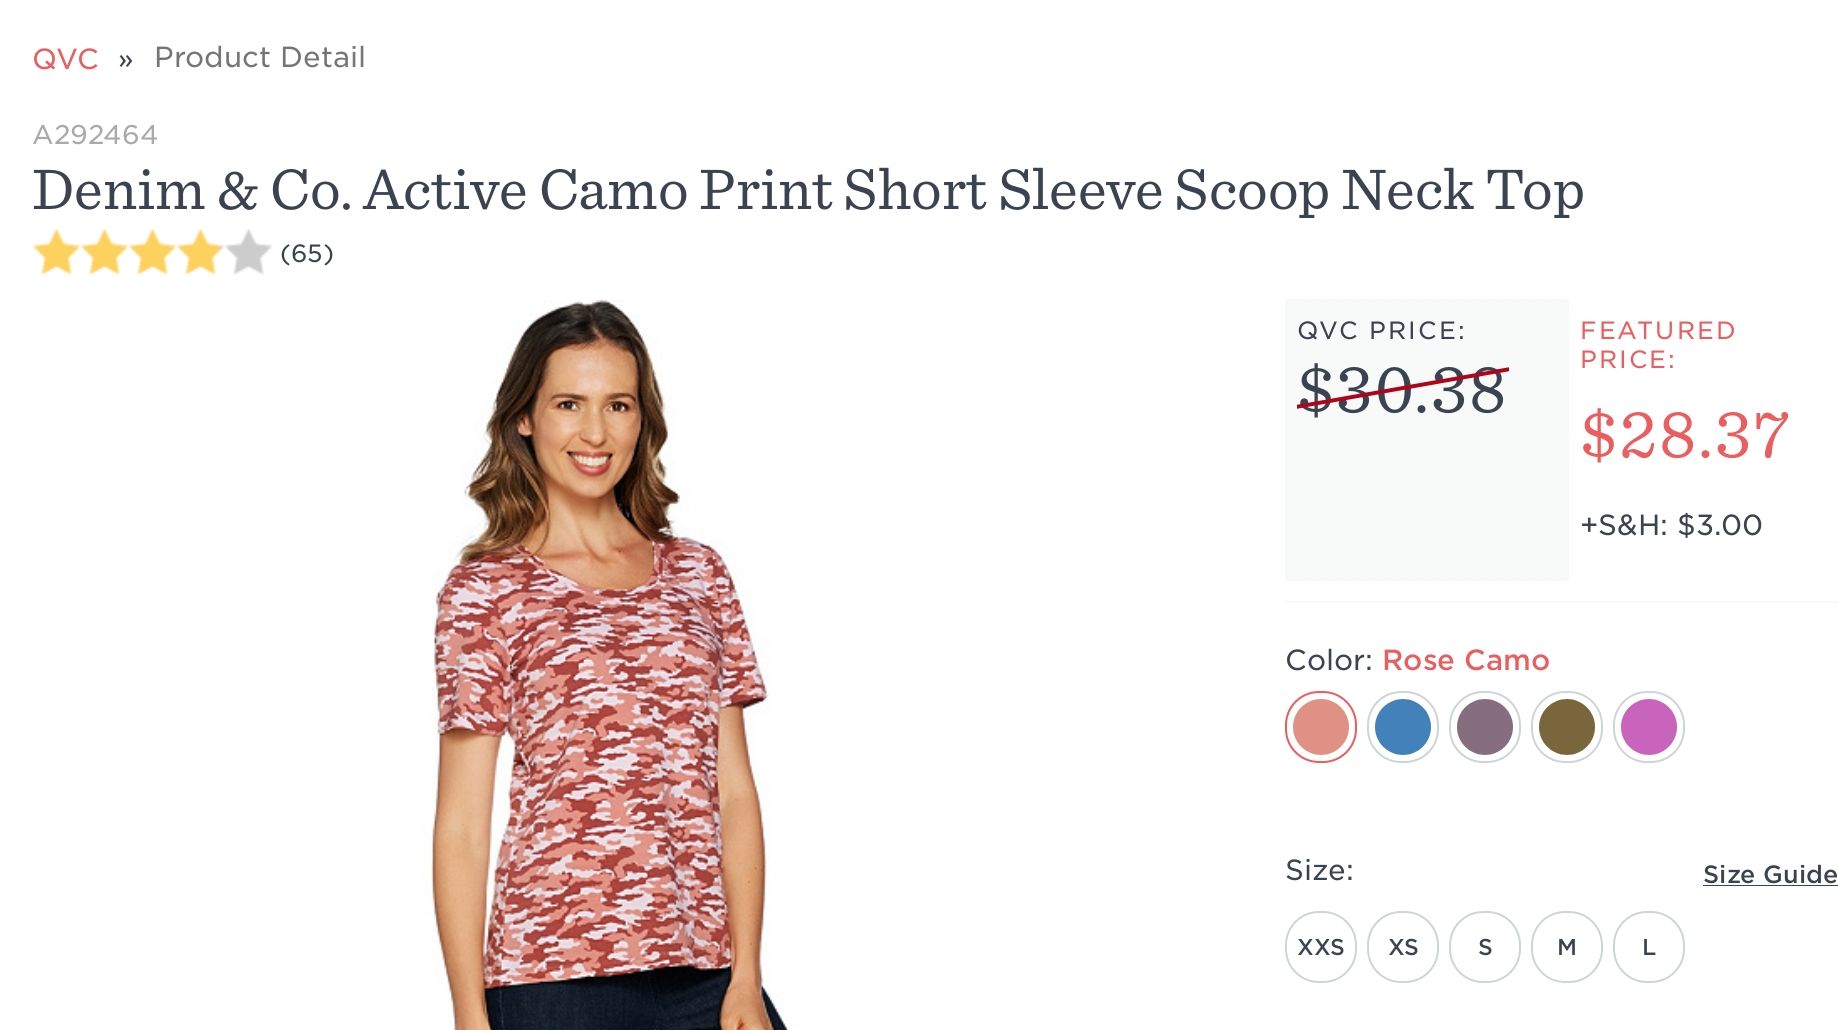Select size XXS

pyautogui.click(x=1320, y=947)
